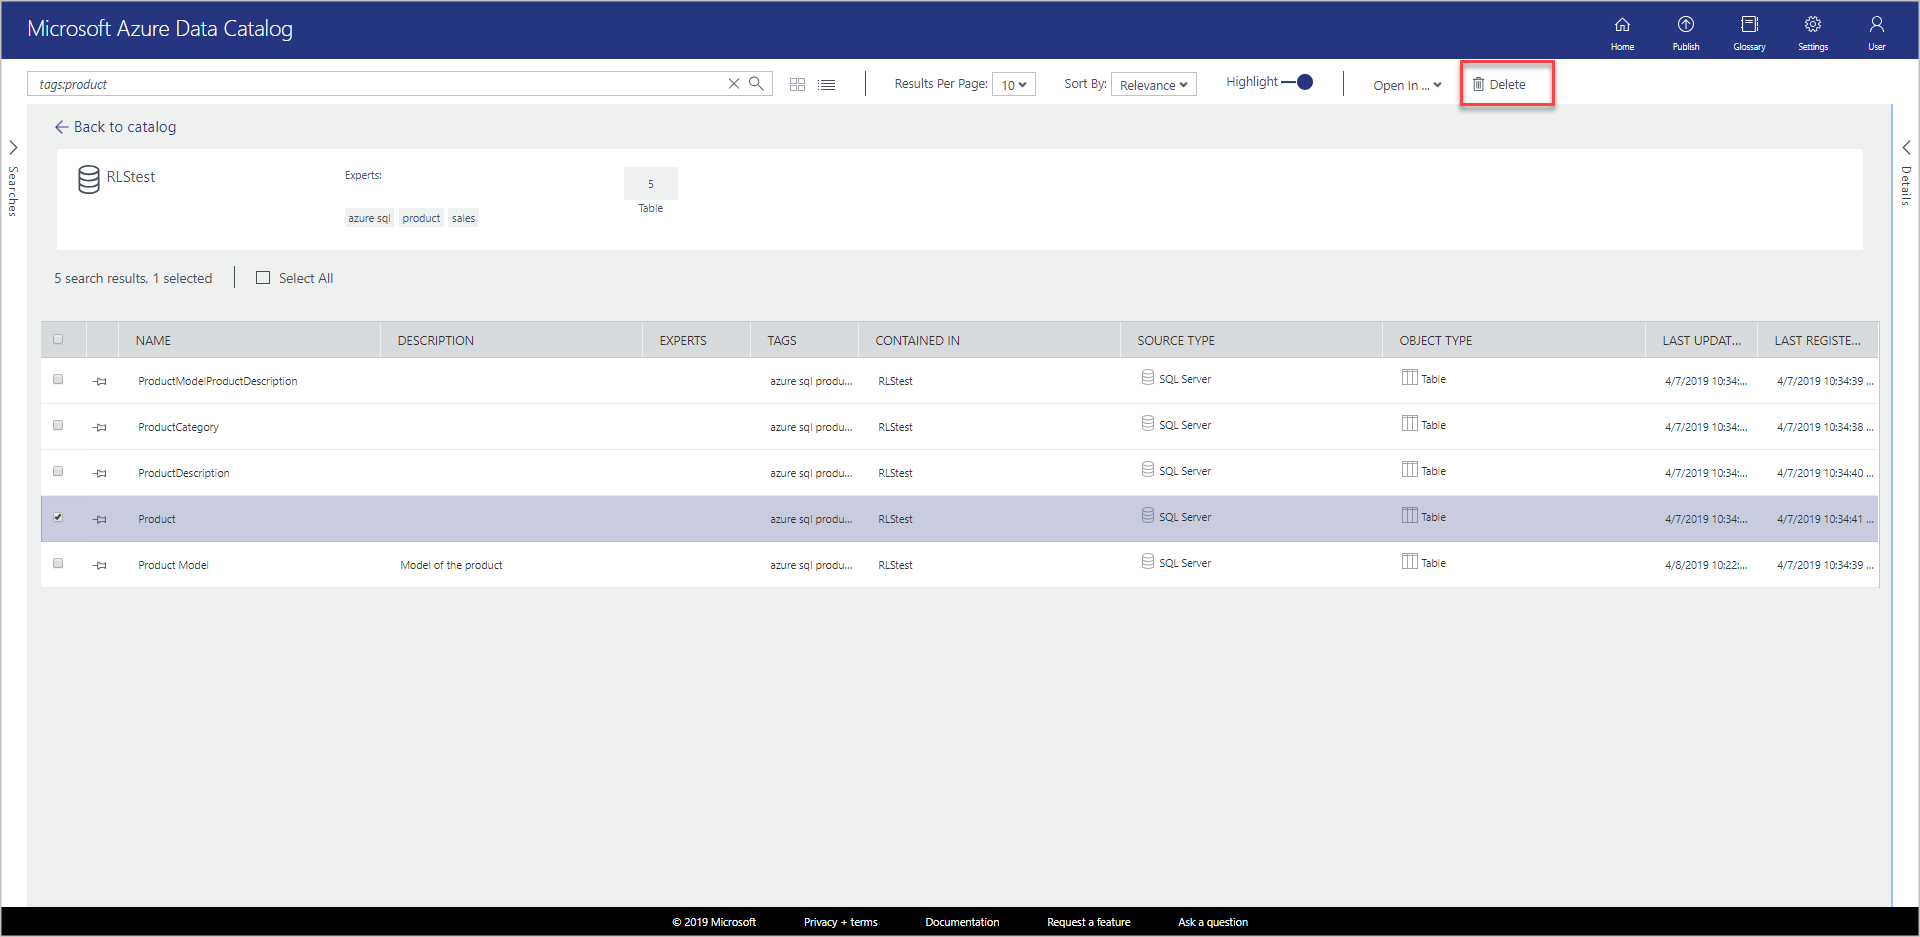Open Privacy + terms link
Viewport: 1920px width, 937px height.
(x=840, y=922)
